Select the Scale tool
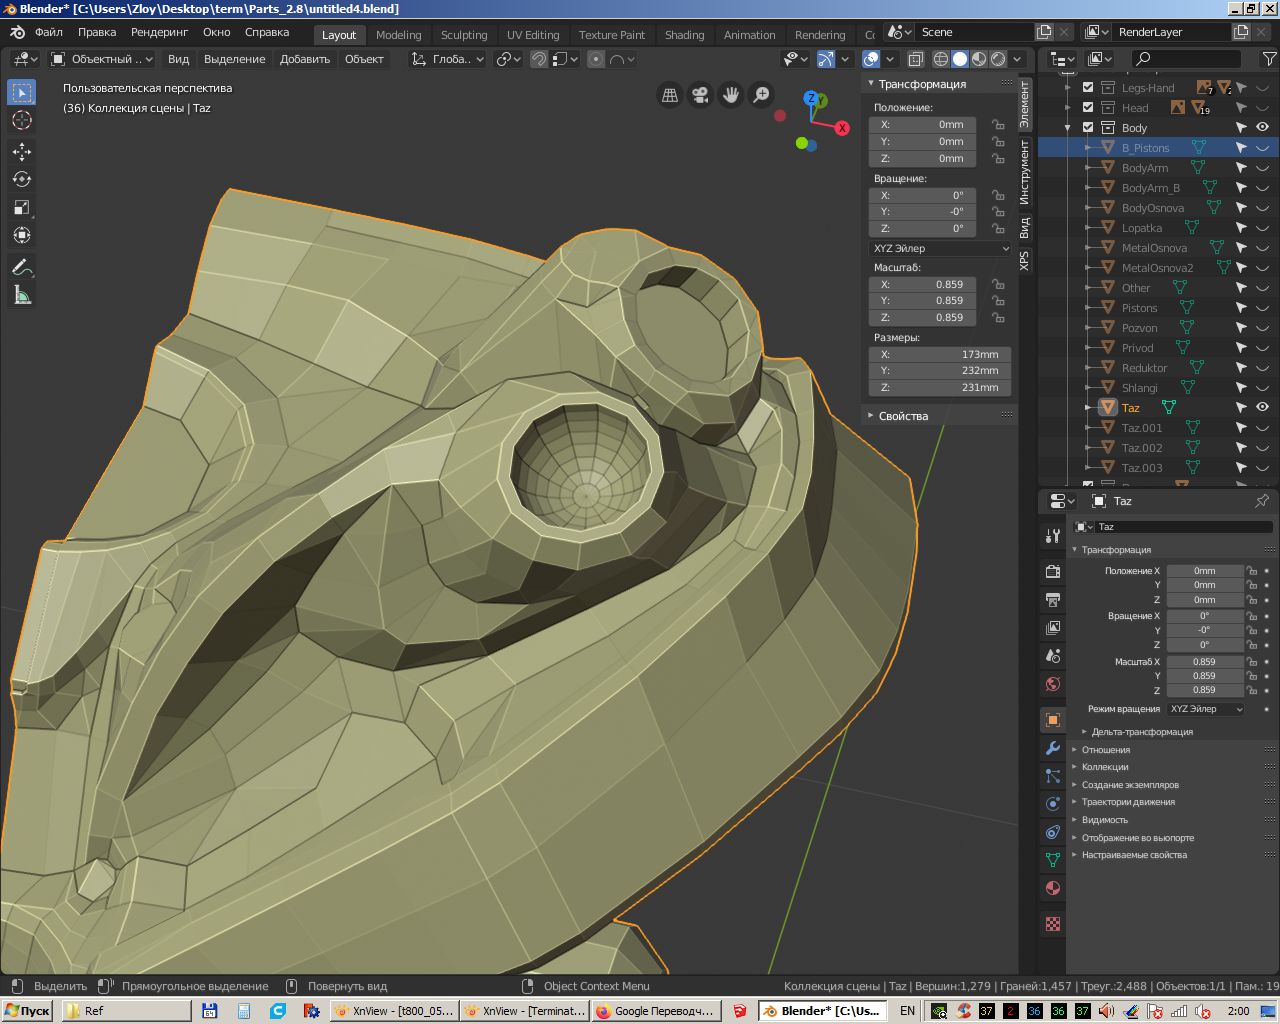The image size is (1280, 1024). 22,208
